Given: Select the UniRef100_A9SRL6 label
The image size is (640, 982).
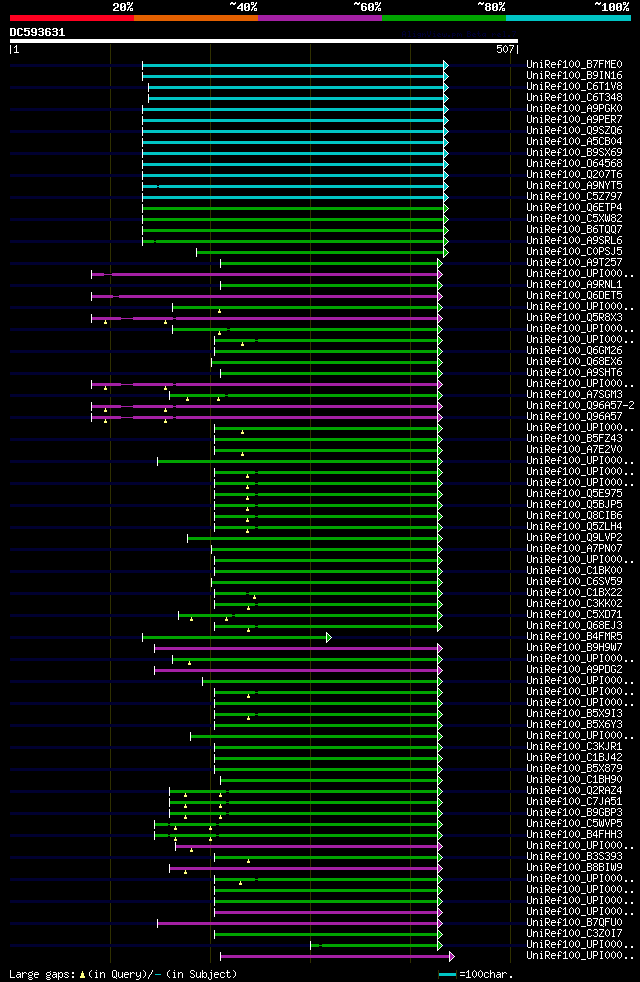Looking at the screenshot, I should (x=574, y=240).
